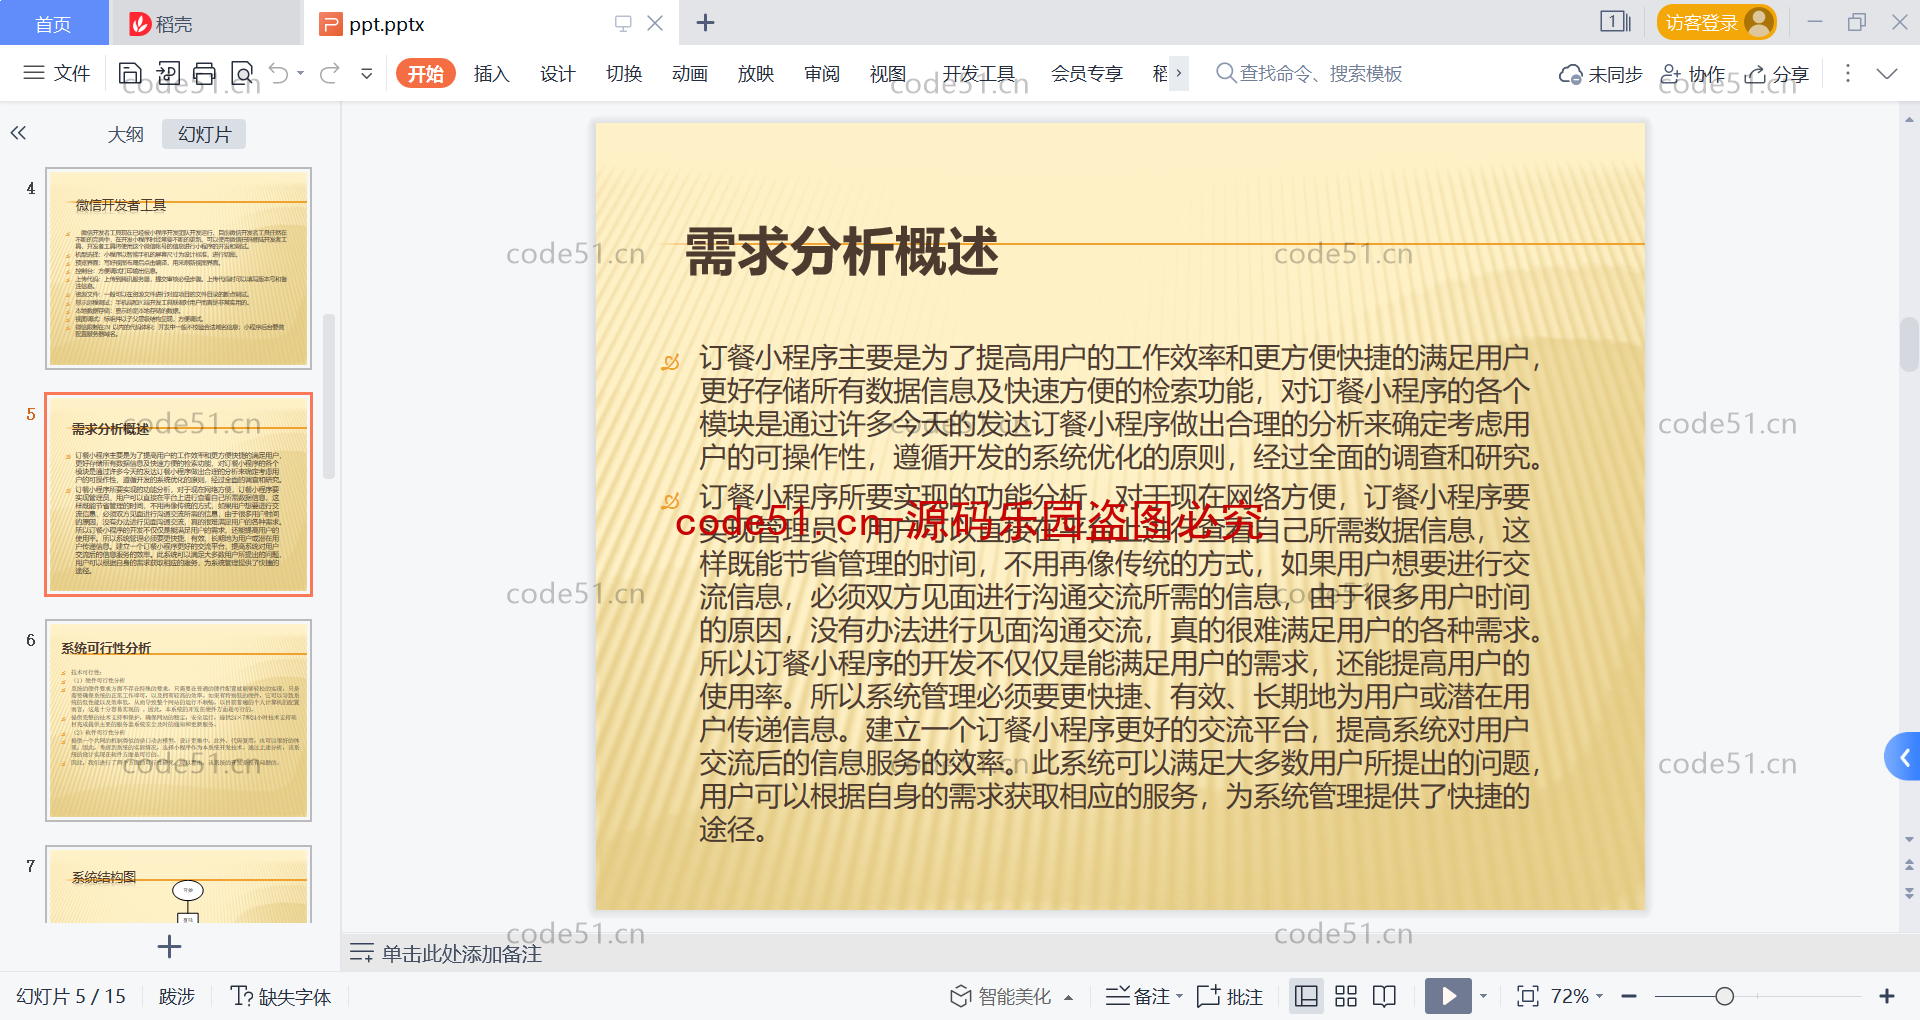Select the 开始 ribbon tab

(x=426, y=73)
